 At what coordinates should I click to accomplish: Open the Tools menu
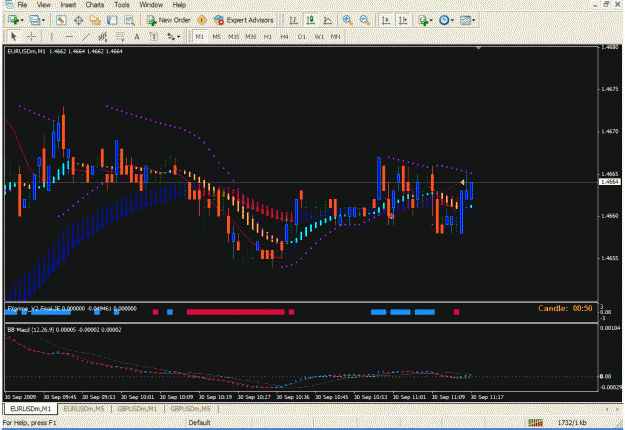click(x=122, y=5)
